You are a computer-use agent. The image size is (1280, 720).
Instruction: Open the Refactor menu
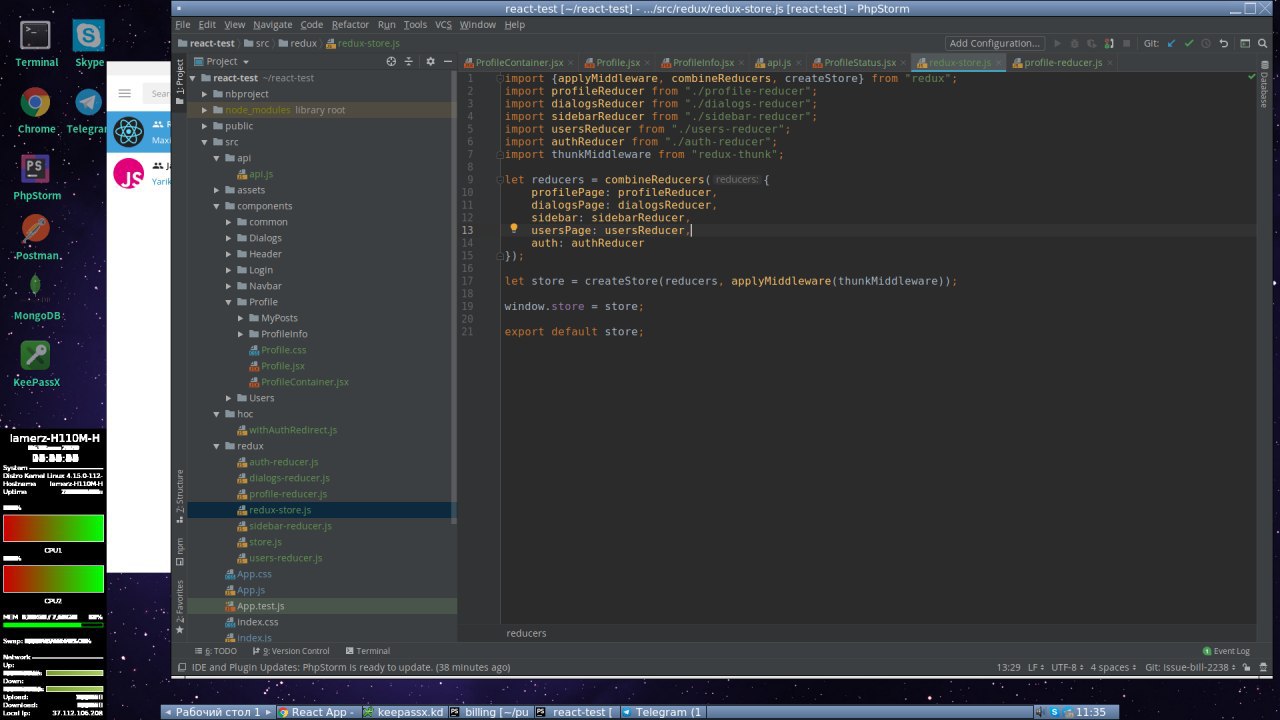click(350, 24)
